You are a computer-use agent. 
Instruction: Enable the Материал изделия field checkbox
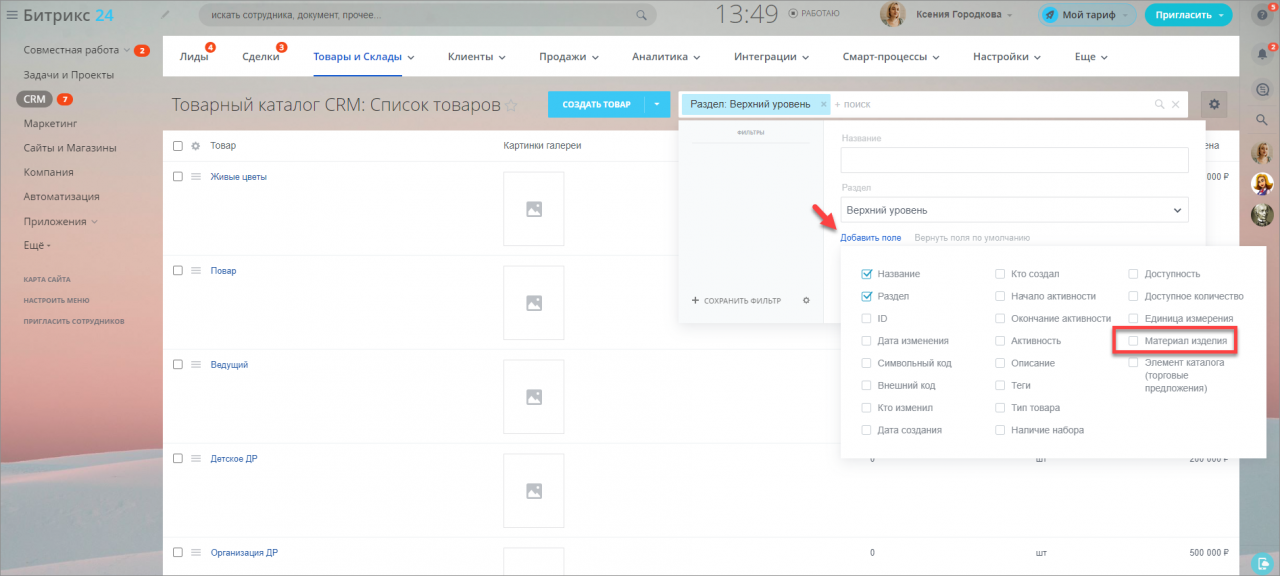(x=1134, y=341)
